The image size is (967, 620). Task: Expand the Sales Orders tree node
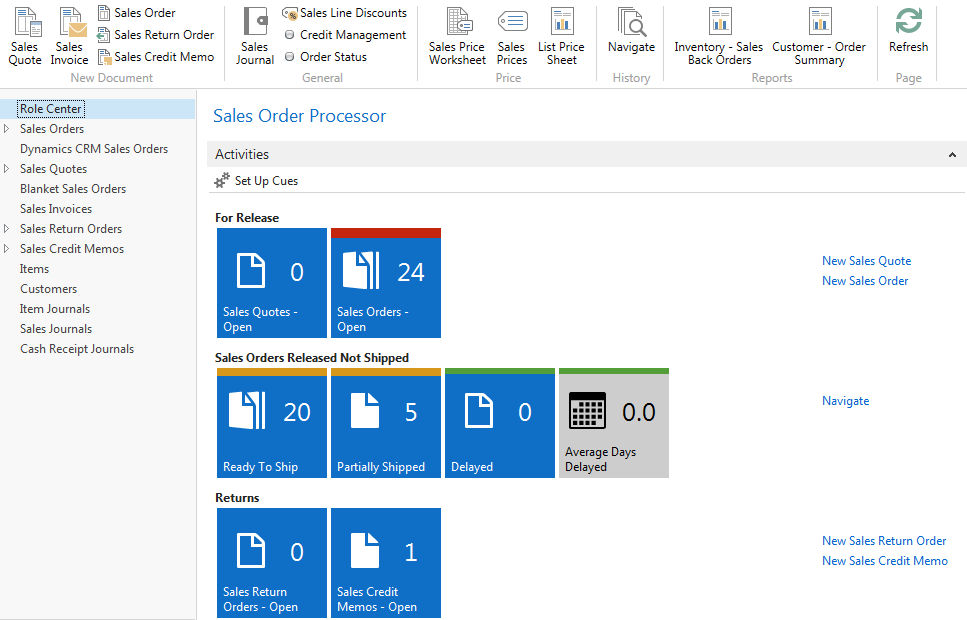(7, 129)
